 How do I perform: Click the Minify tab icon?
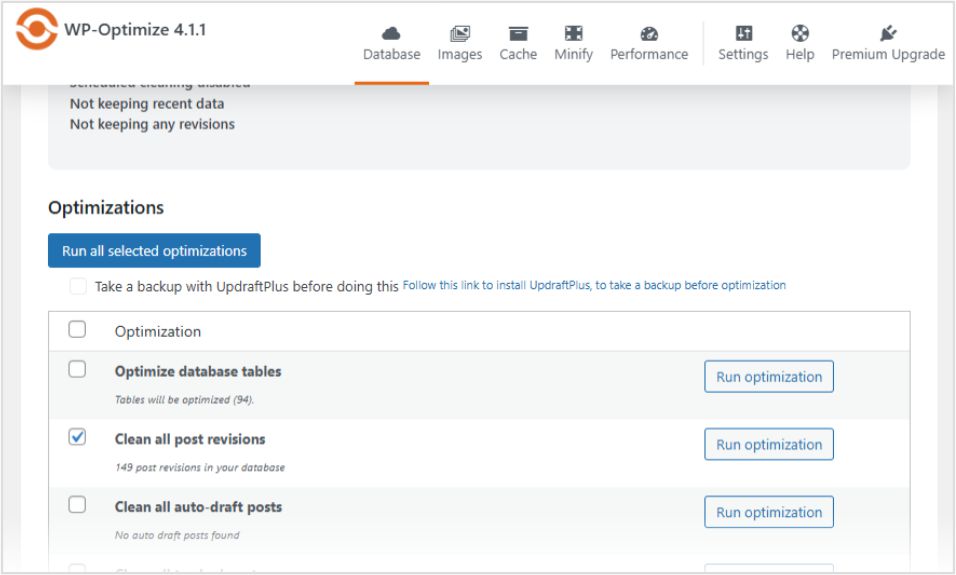[x=573, y=33]
